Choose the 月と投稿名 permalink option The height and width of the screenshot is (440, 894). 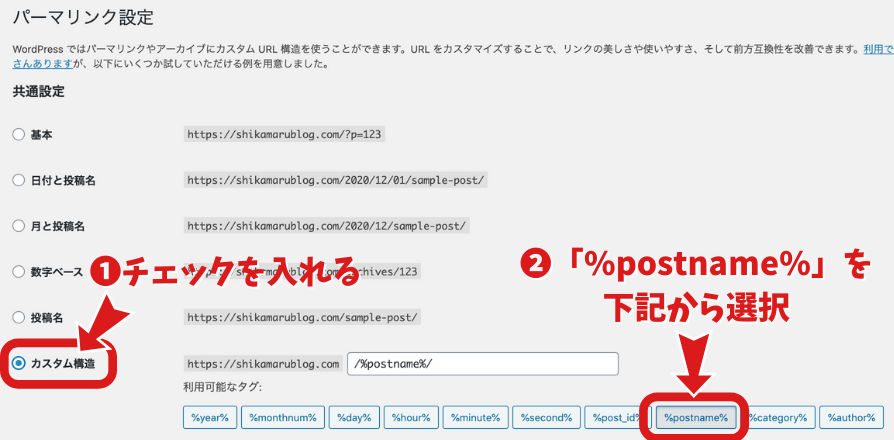pyautogui.click(x=18, y=226)
